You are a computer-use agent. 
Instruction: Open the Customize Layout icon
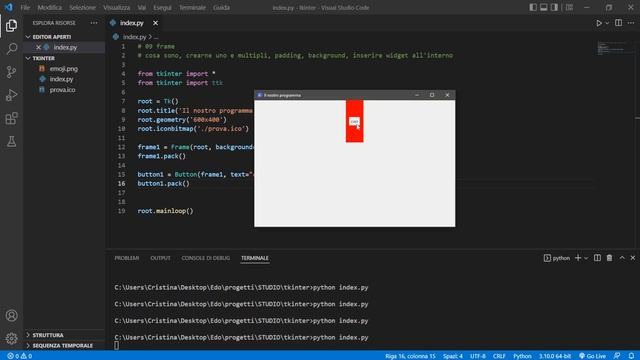(x=569, y=7)
